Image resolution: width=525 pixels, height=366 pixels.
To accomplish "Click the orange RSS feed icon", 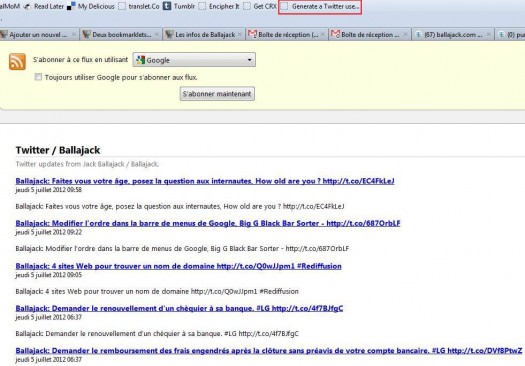I will [x=17, y=62].
